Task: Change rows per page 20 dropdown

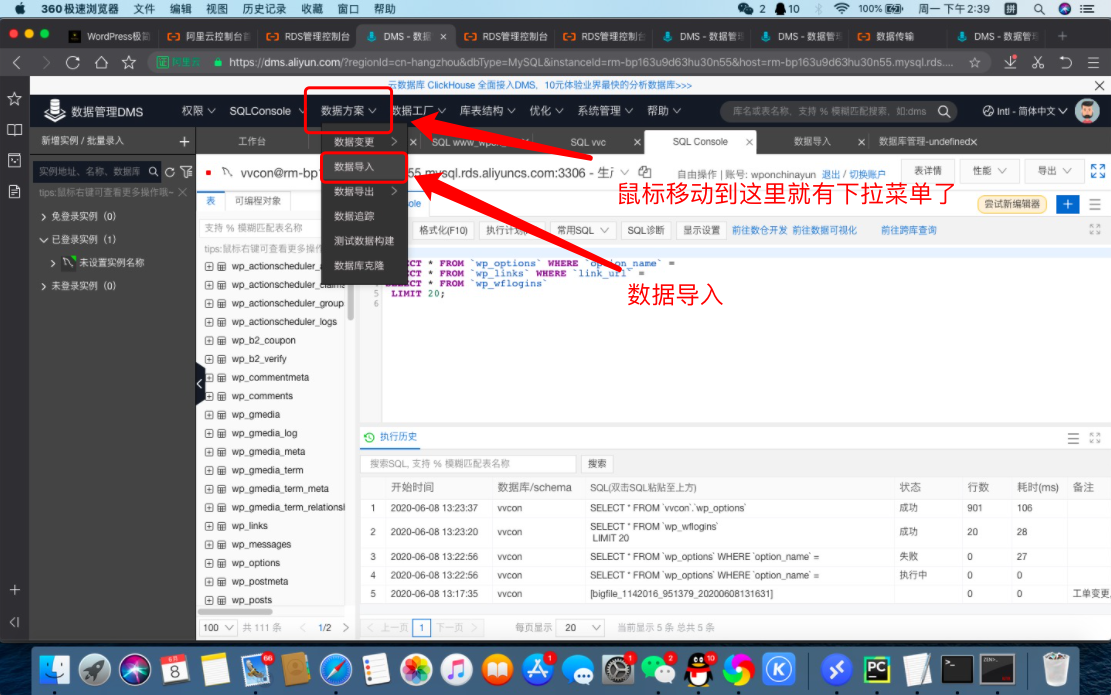Action: pos(581,628)
